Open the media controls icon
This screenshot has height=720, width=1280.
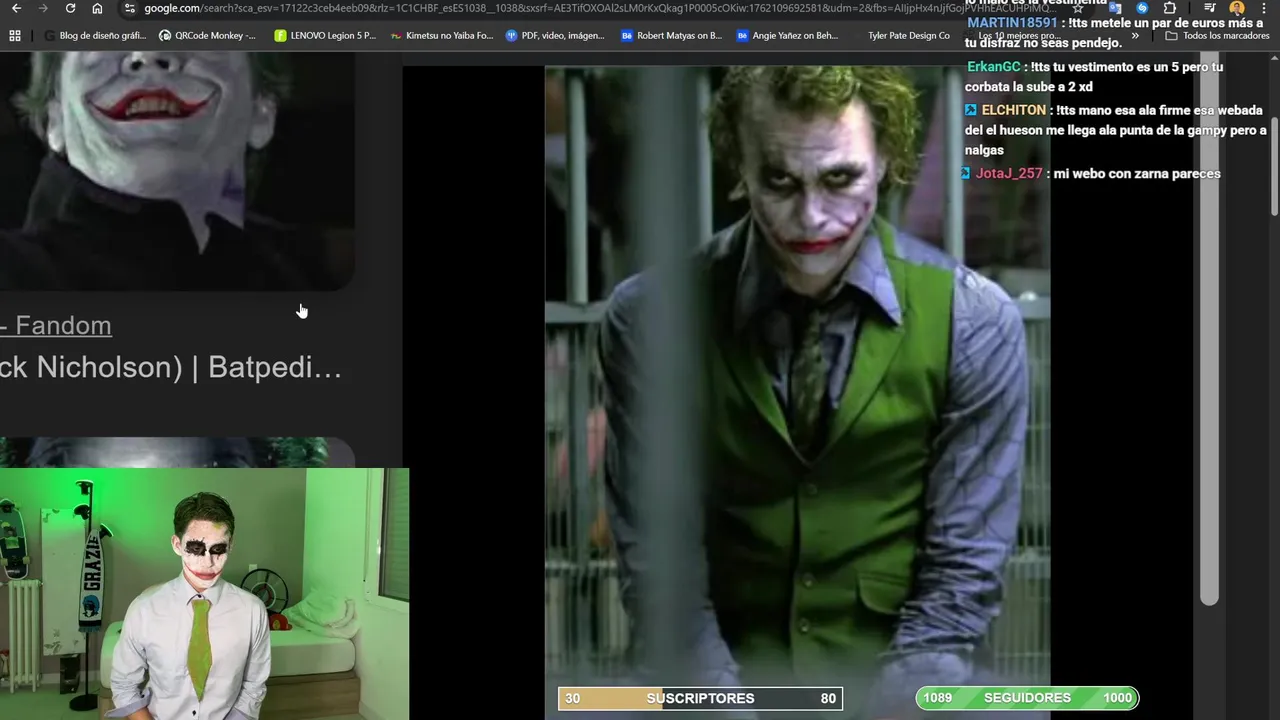point(1210,8)
